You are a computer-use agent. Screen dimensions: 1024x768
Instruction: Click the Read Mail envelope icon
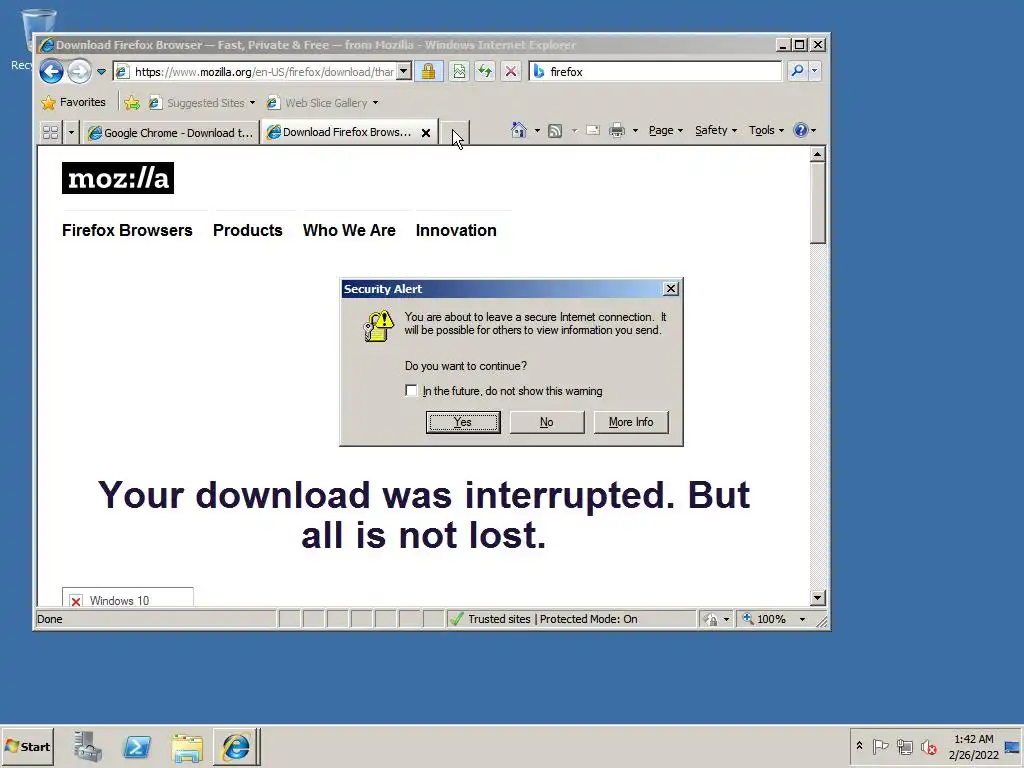592,130
